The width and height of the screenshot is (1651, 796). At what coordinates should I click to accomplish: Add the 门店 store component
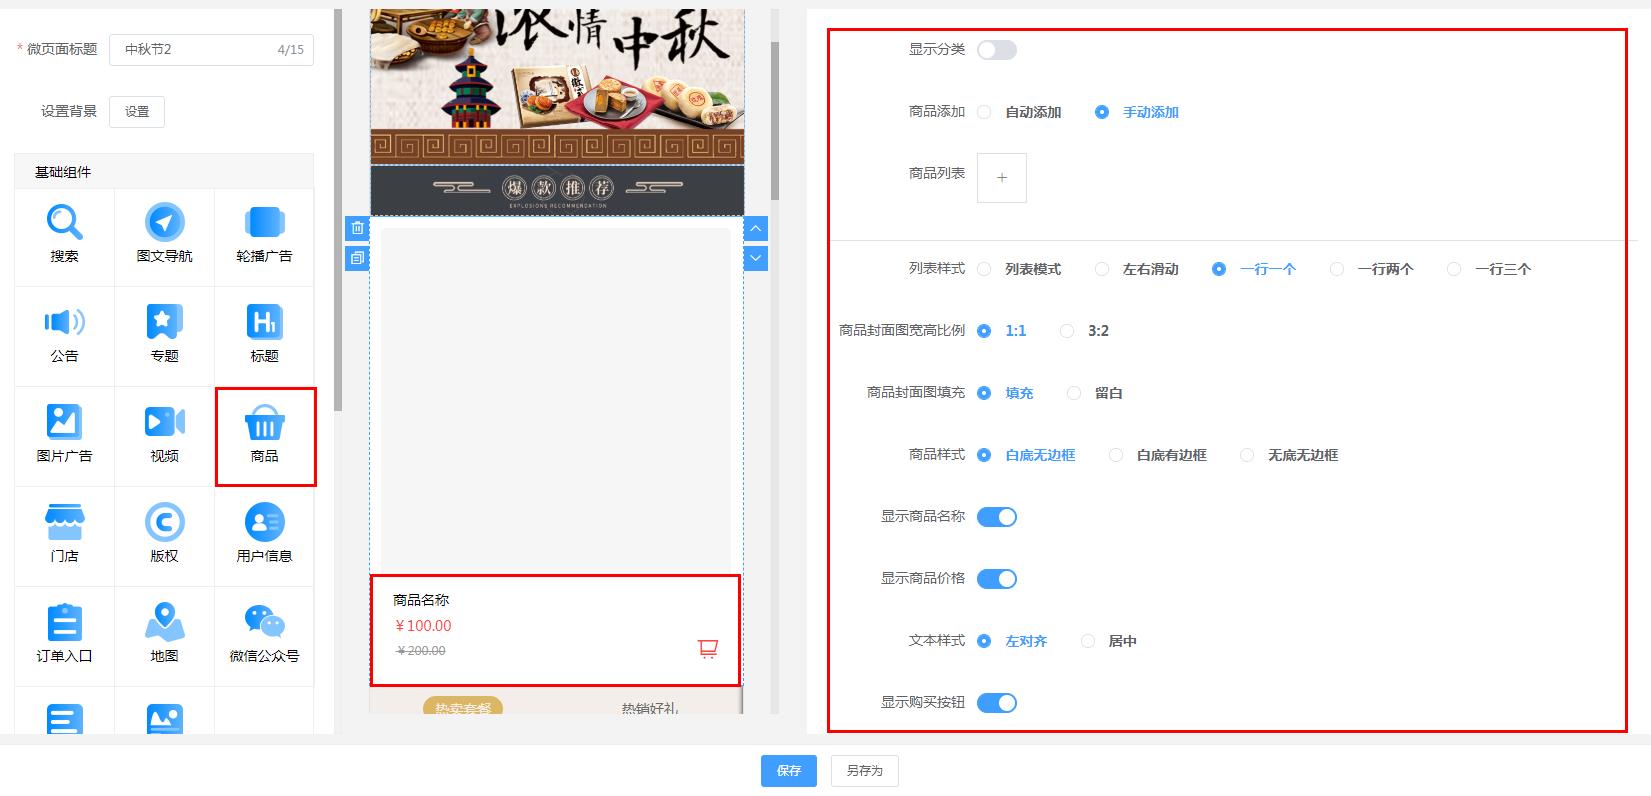click(x=64, y=537)
